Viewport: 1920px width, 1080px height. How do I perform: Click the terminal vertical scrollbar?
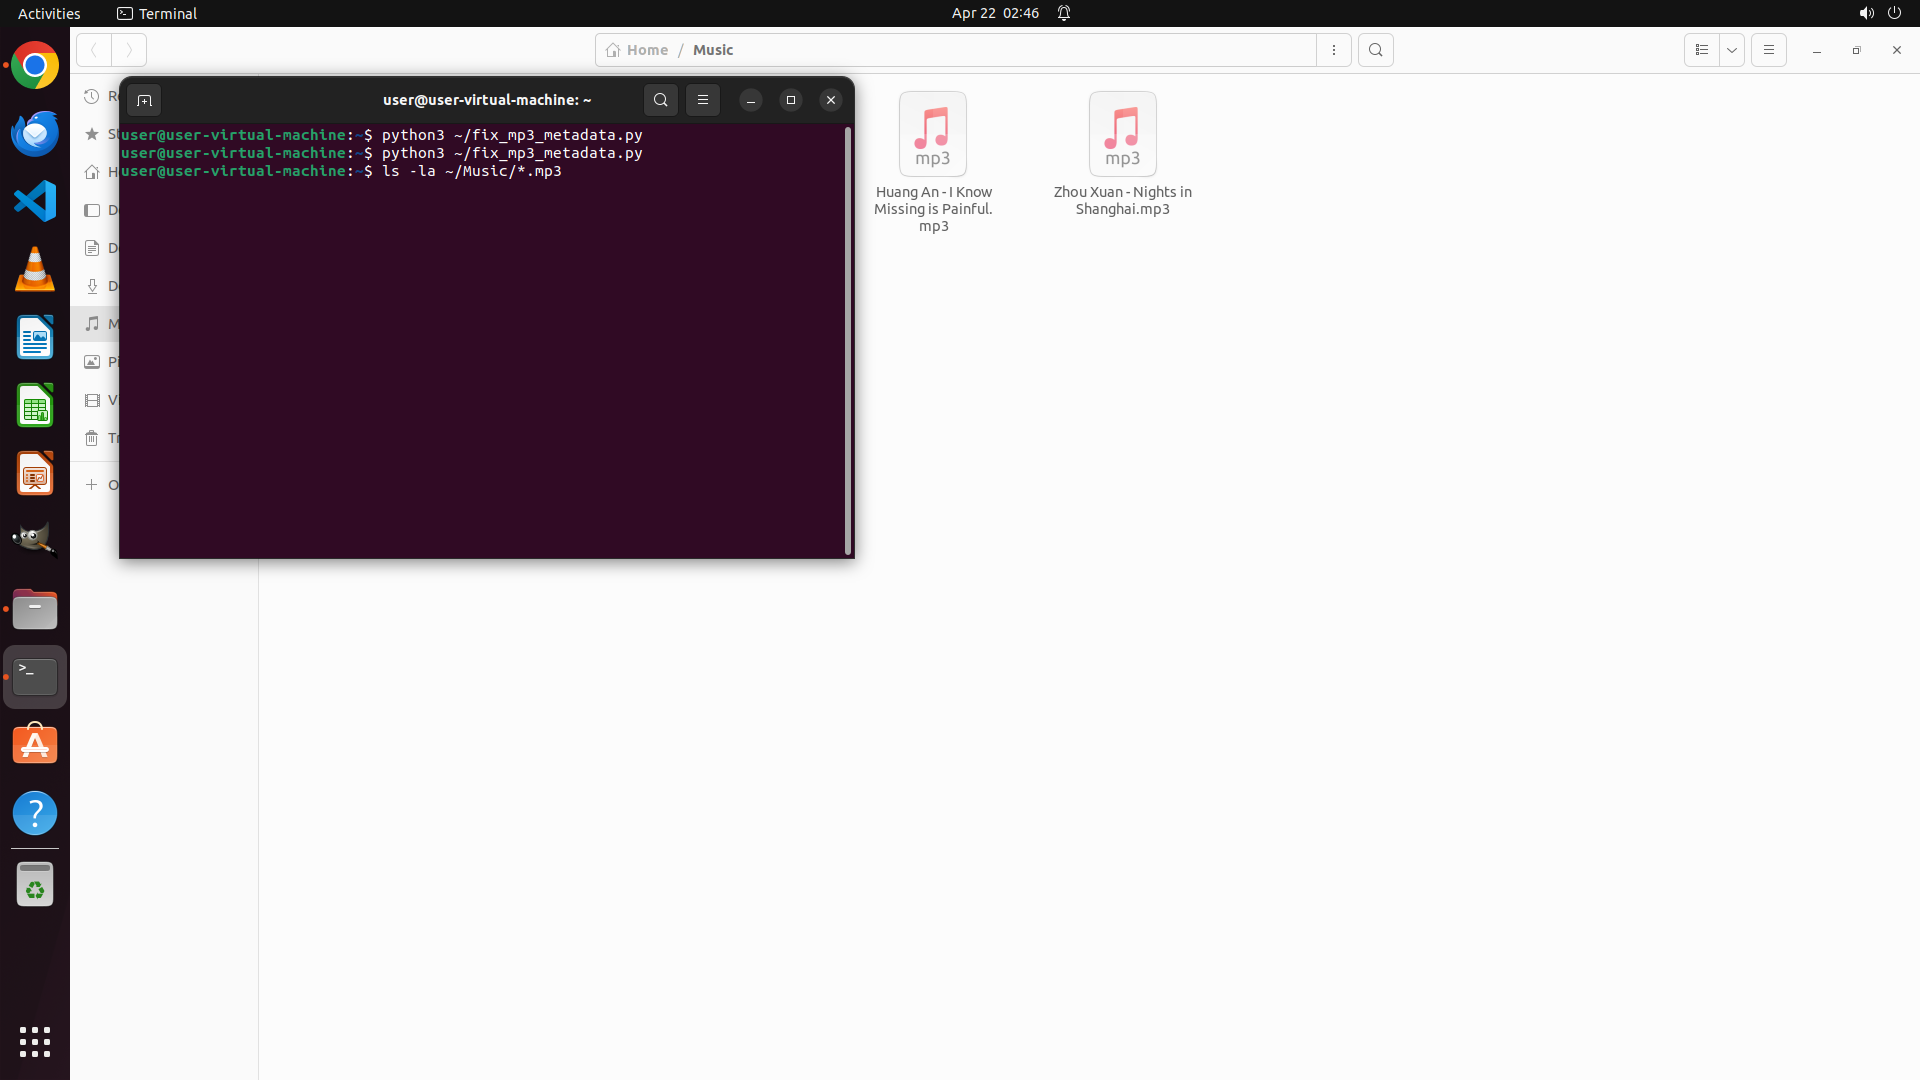(x=848, y=340)
